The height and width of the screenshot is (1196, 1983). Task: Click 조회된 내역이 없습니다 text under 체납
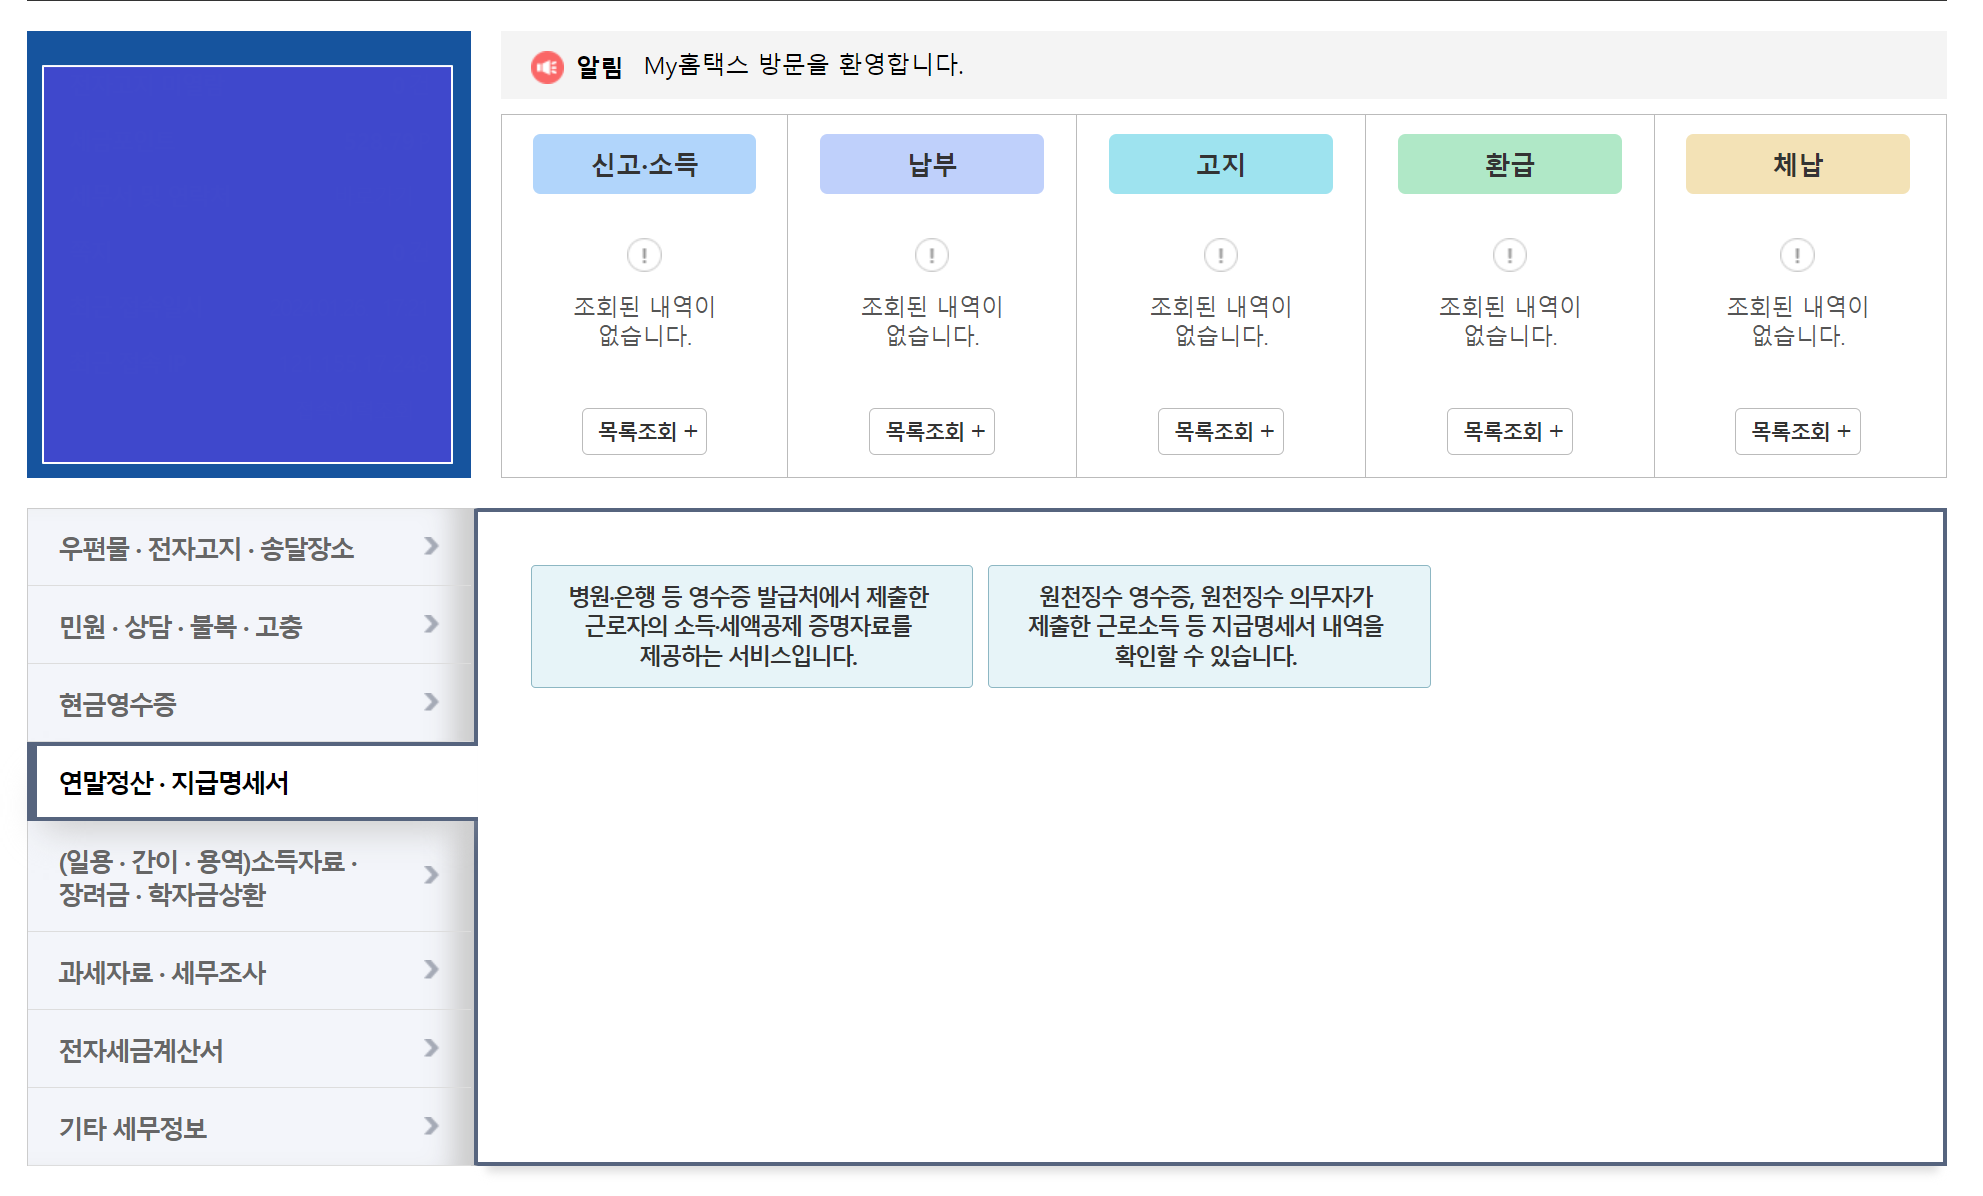coord(1798,321)
